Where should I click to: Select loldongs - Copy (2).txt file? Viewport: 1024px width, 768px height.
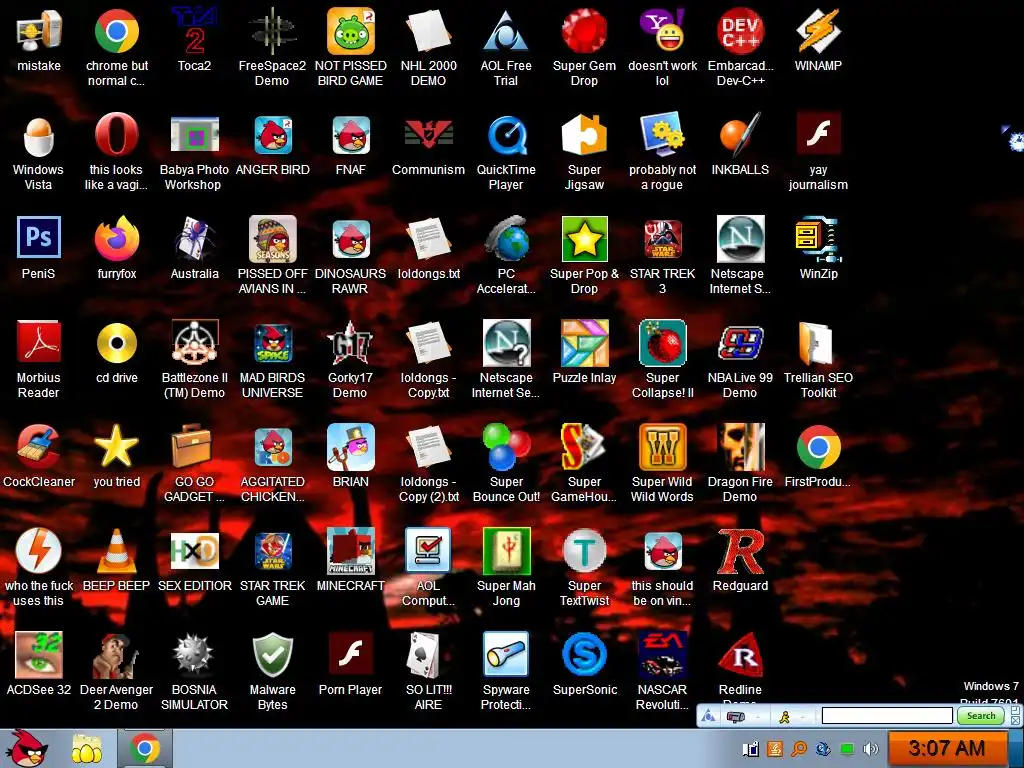(428, 447)
